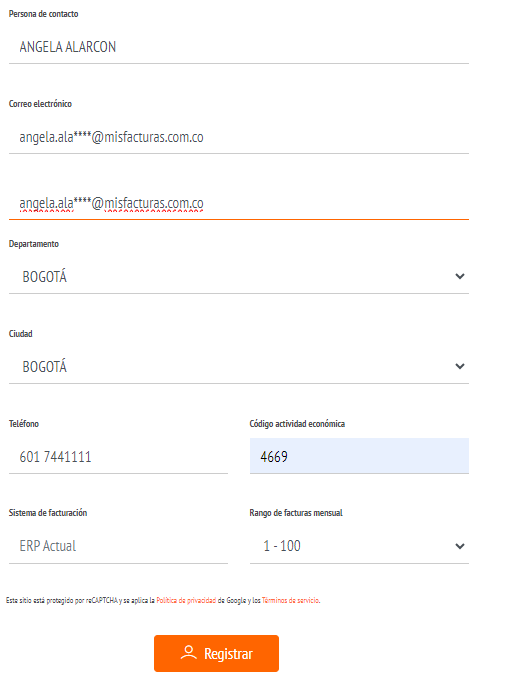Open the monthly invoice range dropdown showing 1 - 100
519x686 pixels.
pyautogui.click(x=359, y=546)
